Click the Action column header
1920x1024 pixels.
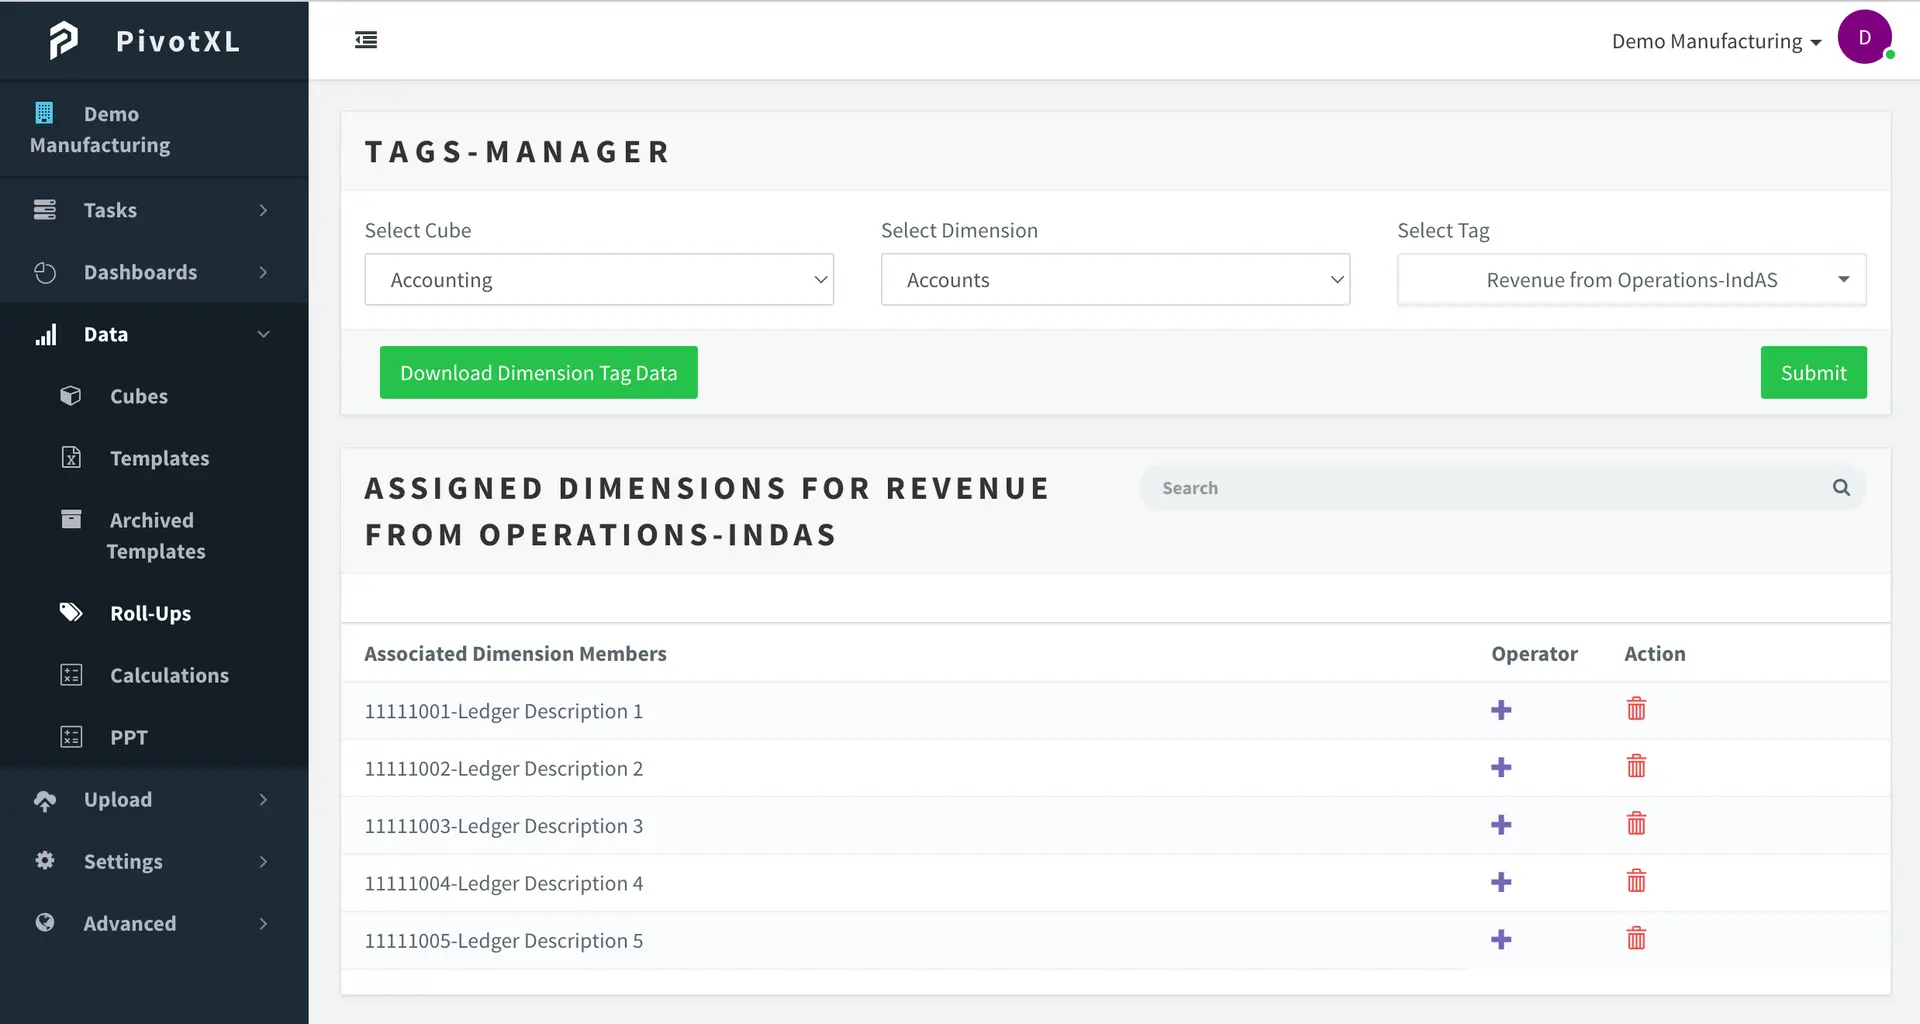tap(1654, 653)
